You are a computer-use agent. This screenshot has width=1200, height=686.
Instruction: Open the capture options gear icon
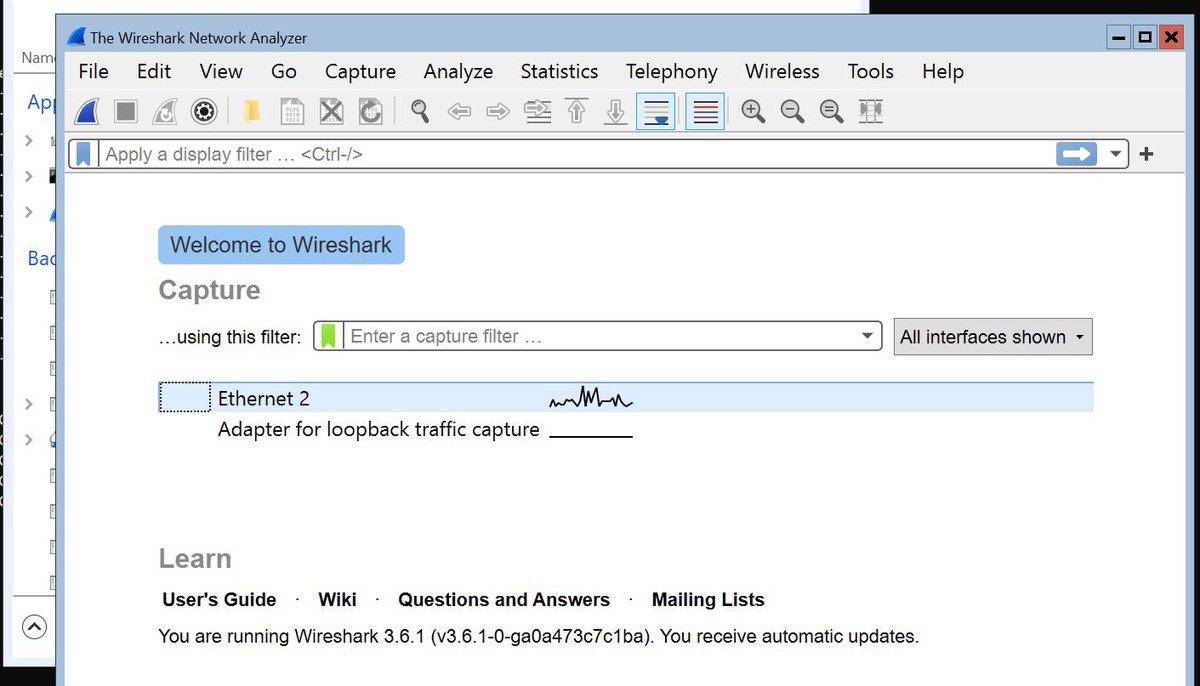point(204,111)
